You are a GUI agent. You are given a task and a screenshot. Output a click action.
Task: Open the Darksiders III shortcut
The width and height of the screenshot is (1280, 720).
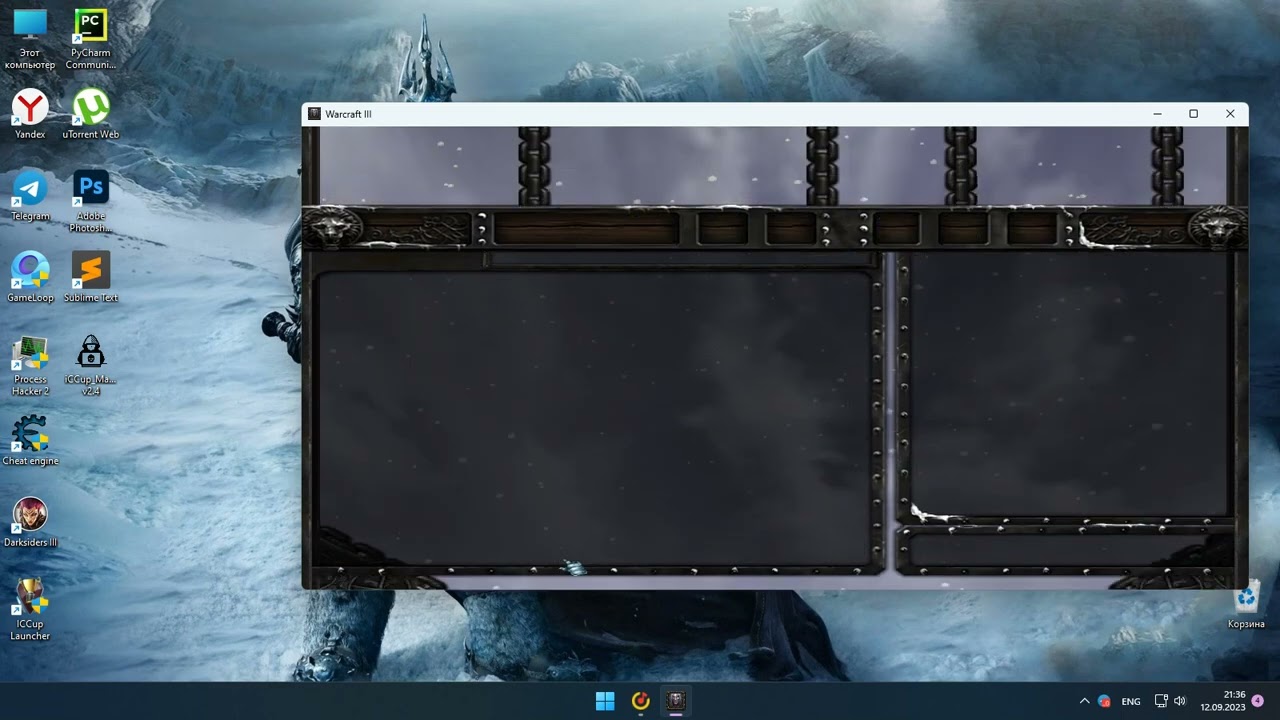[30, 522]
